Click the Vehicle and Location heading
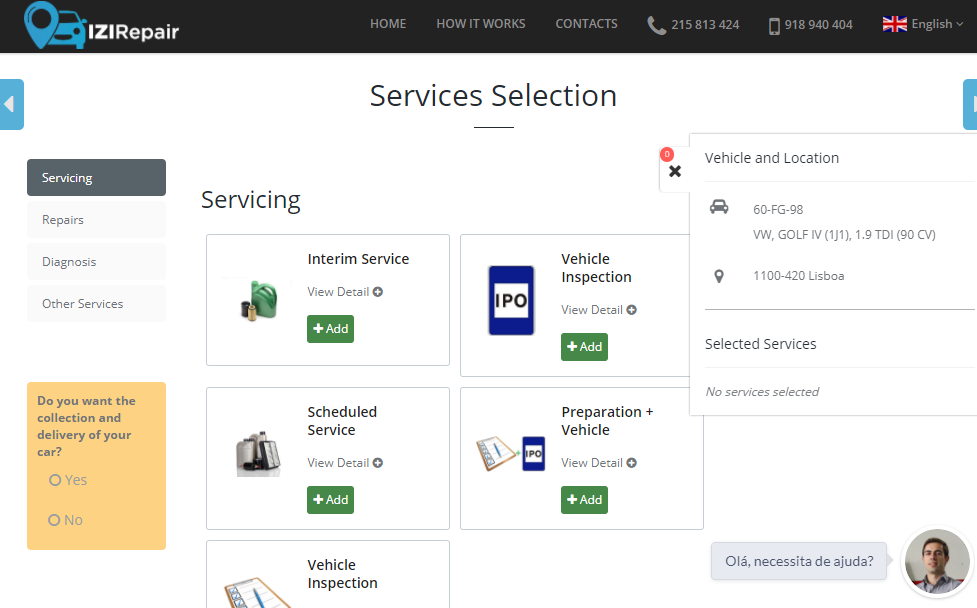The height and width of the screenshot is (608, 977). [x=771, y=158]
